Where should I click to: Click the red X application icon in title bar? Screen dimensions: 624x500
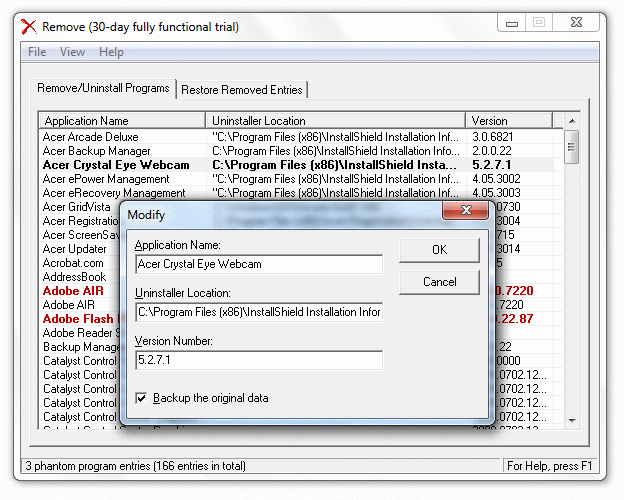click(x=29, y=27)
